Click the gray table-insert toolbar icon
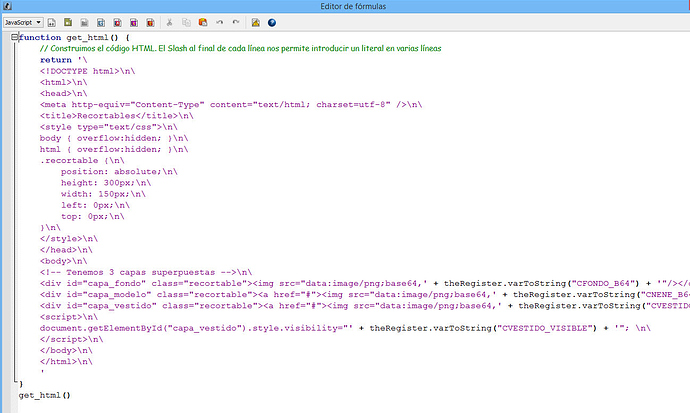Viewport: 690px width, 413px height. coord(84,22)
